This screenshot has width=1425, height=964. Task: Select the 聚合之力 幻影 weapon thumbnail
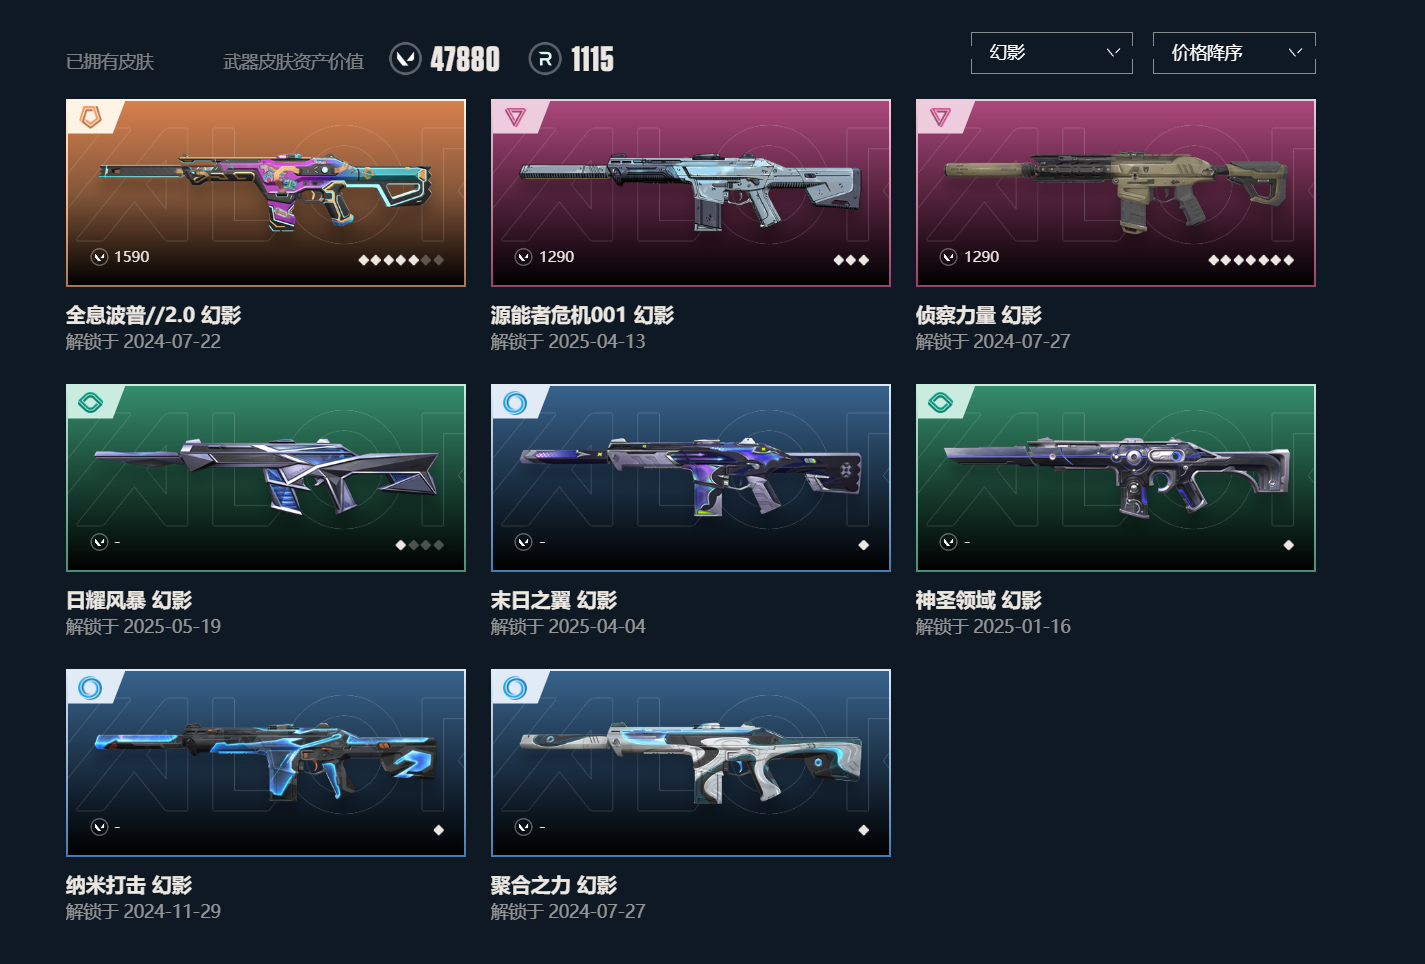point(691,763)
